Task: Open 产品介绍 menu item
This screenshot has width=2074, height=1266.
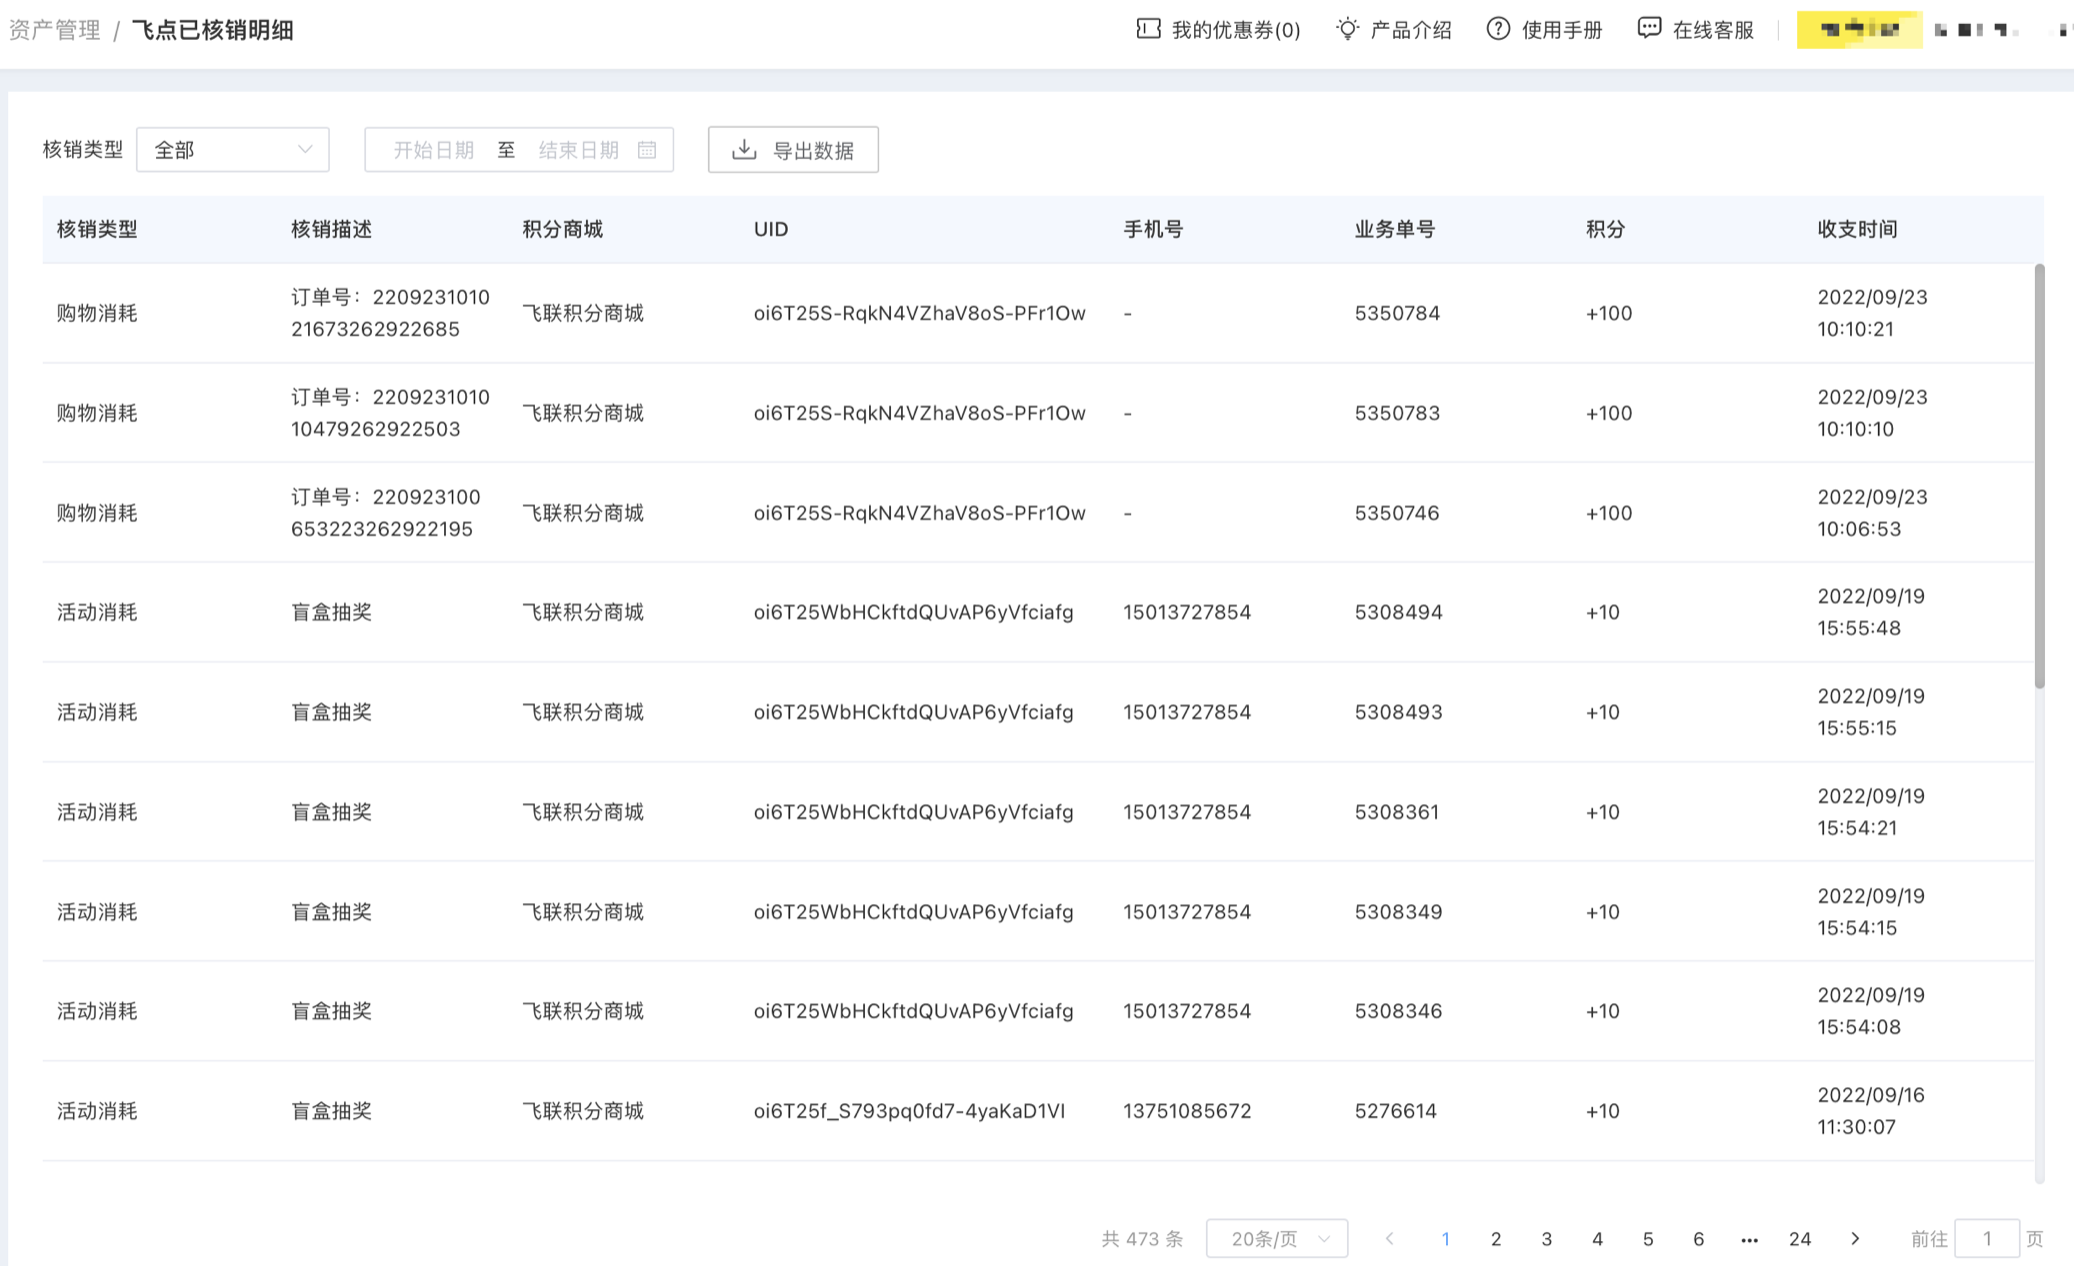Action: coord(1410,30)
